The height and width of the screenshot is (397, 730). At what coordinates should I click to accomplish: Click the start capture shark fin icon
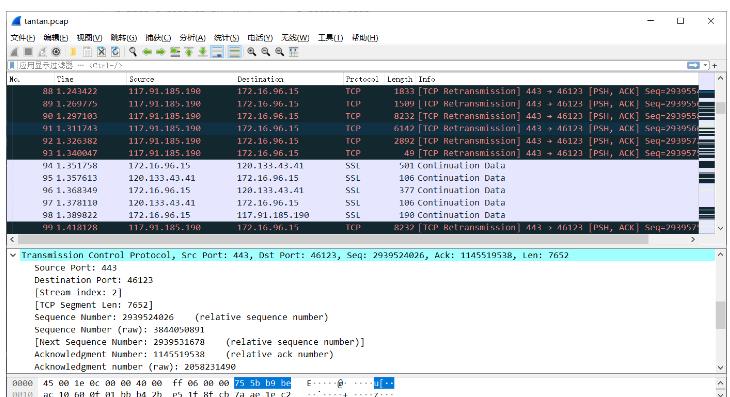pyautogui.click(x=14, y=52)
